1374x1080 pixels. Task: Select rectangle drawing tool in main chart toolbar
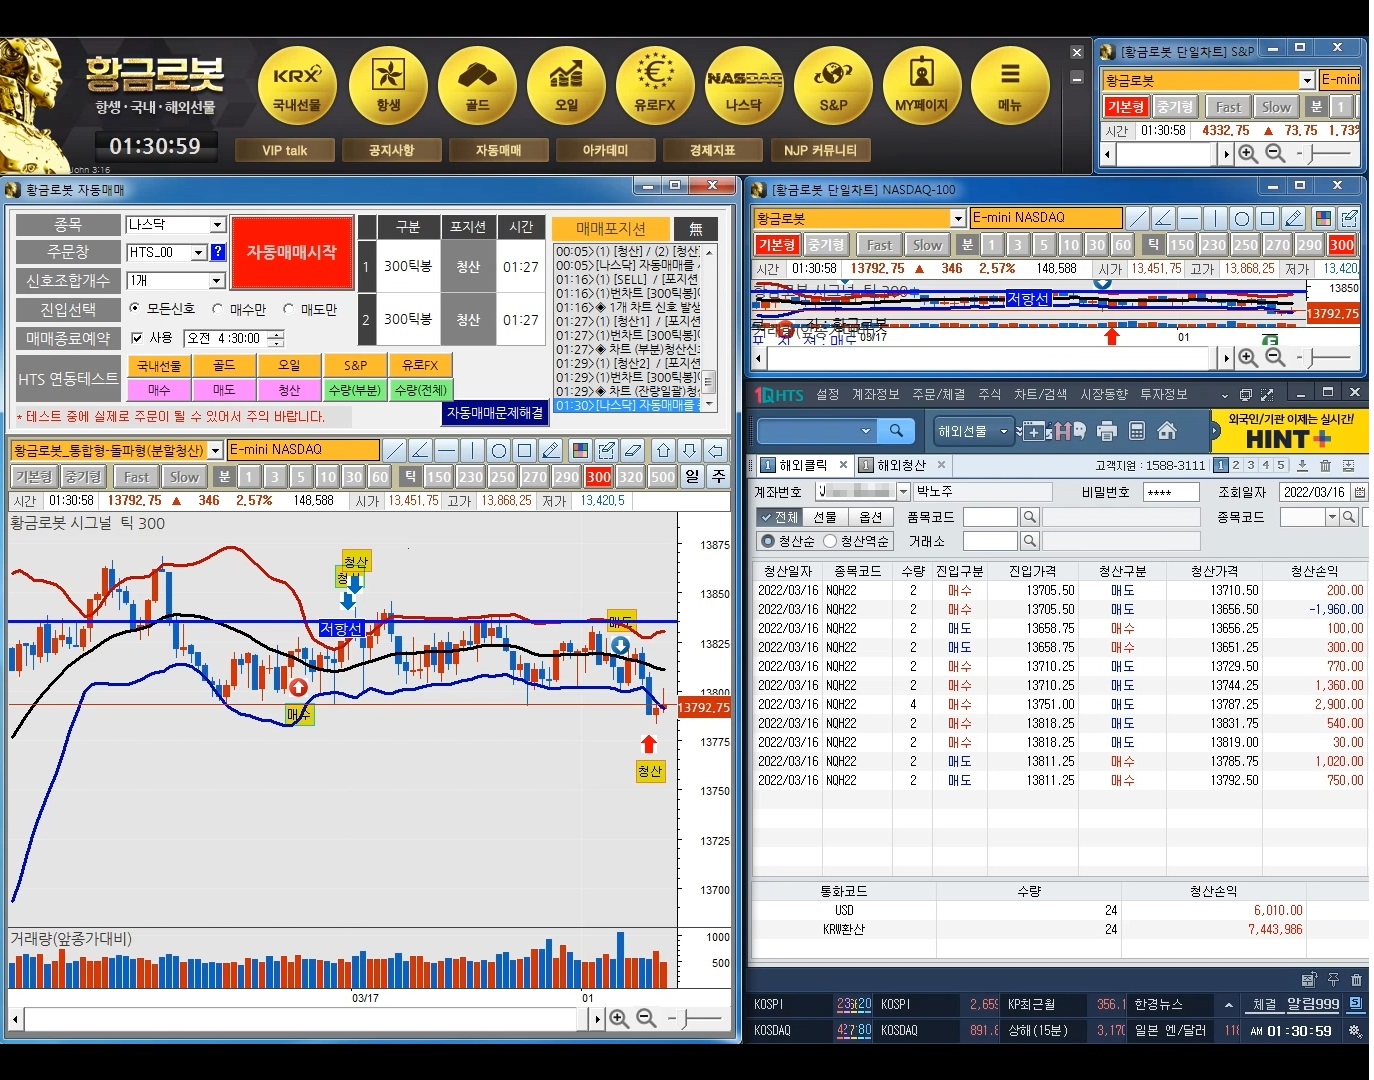click(x=525, y=450)
